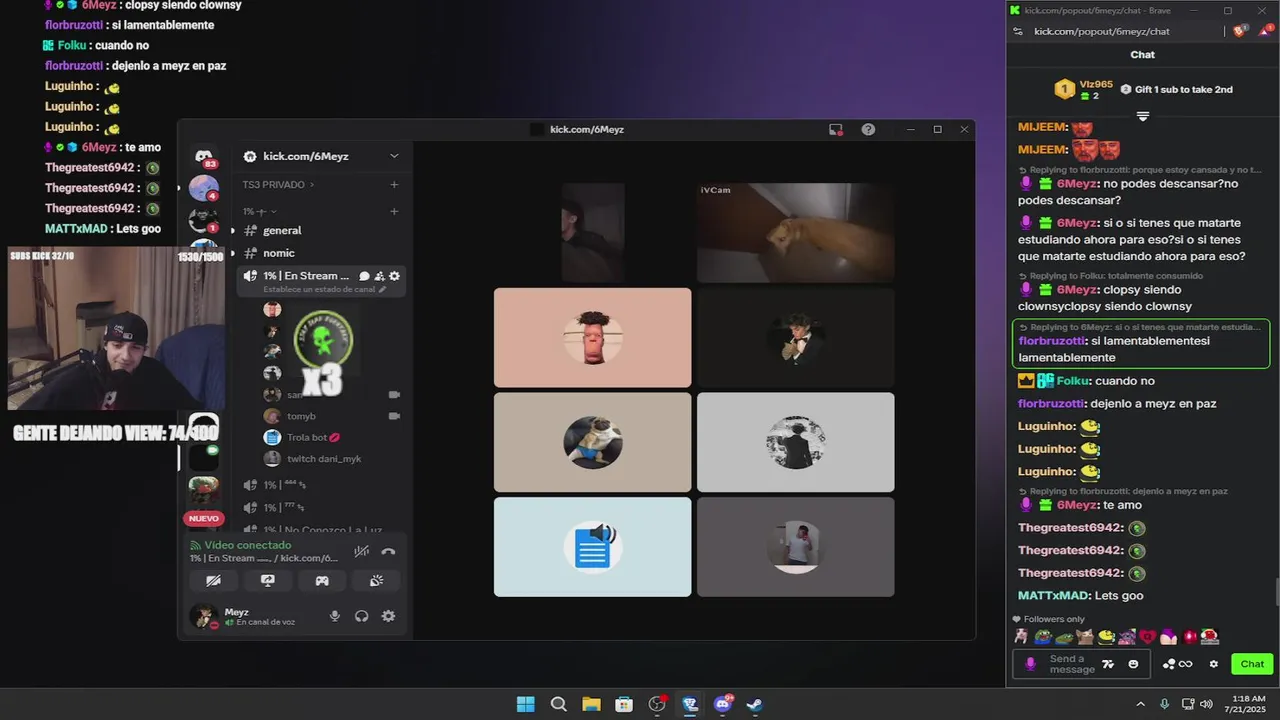Open Kick chat settings gear
Viewport: 1280px width, 720px height.
[x=1214, y=664]
